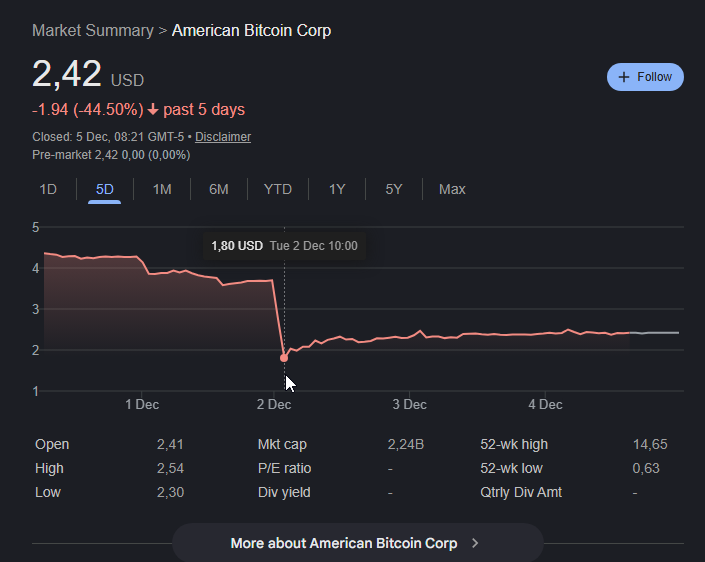Show the 1Y price chart
705x562 pixels.
[x=337, y=189]
